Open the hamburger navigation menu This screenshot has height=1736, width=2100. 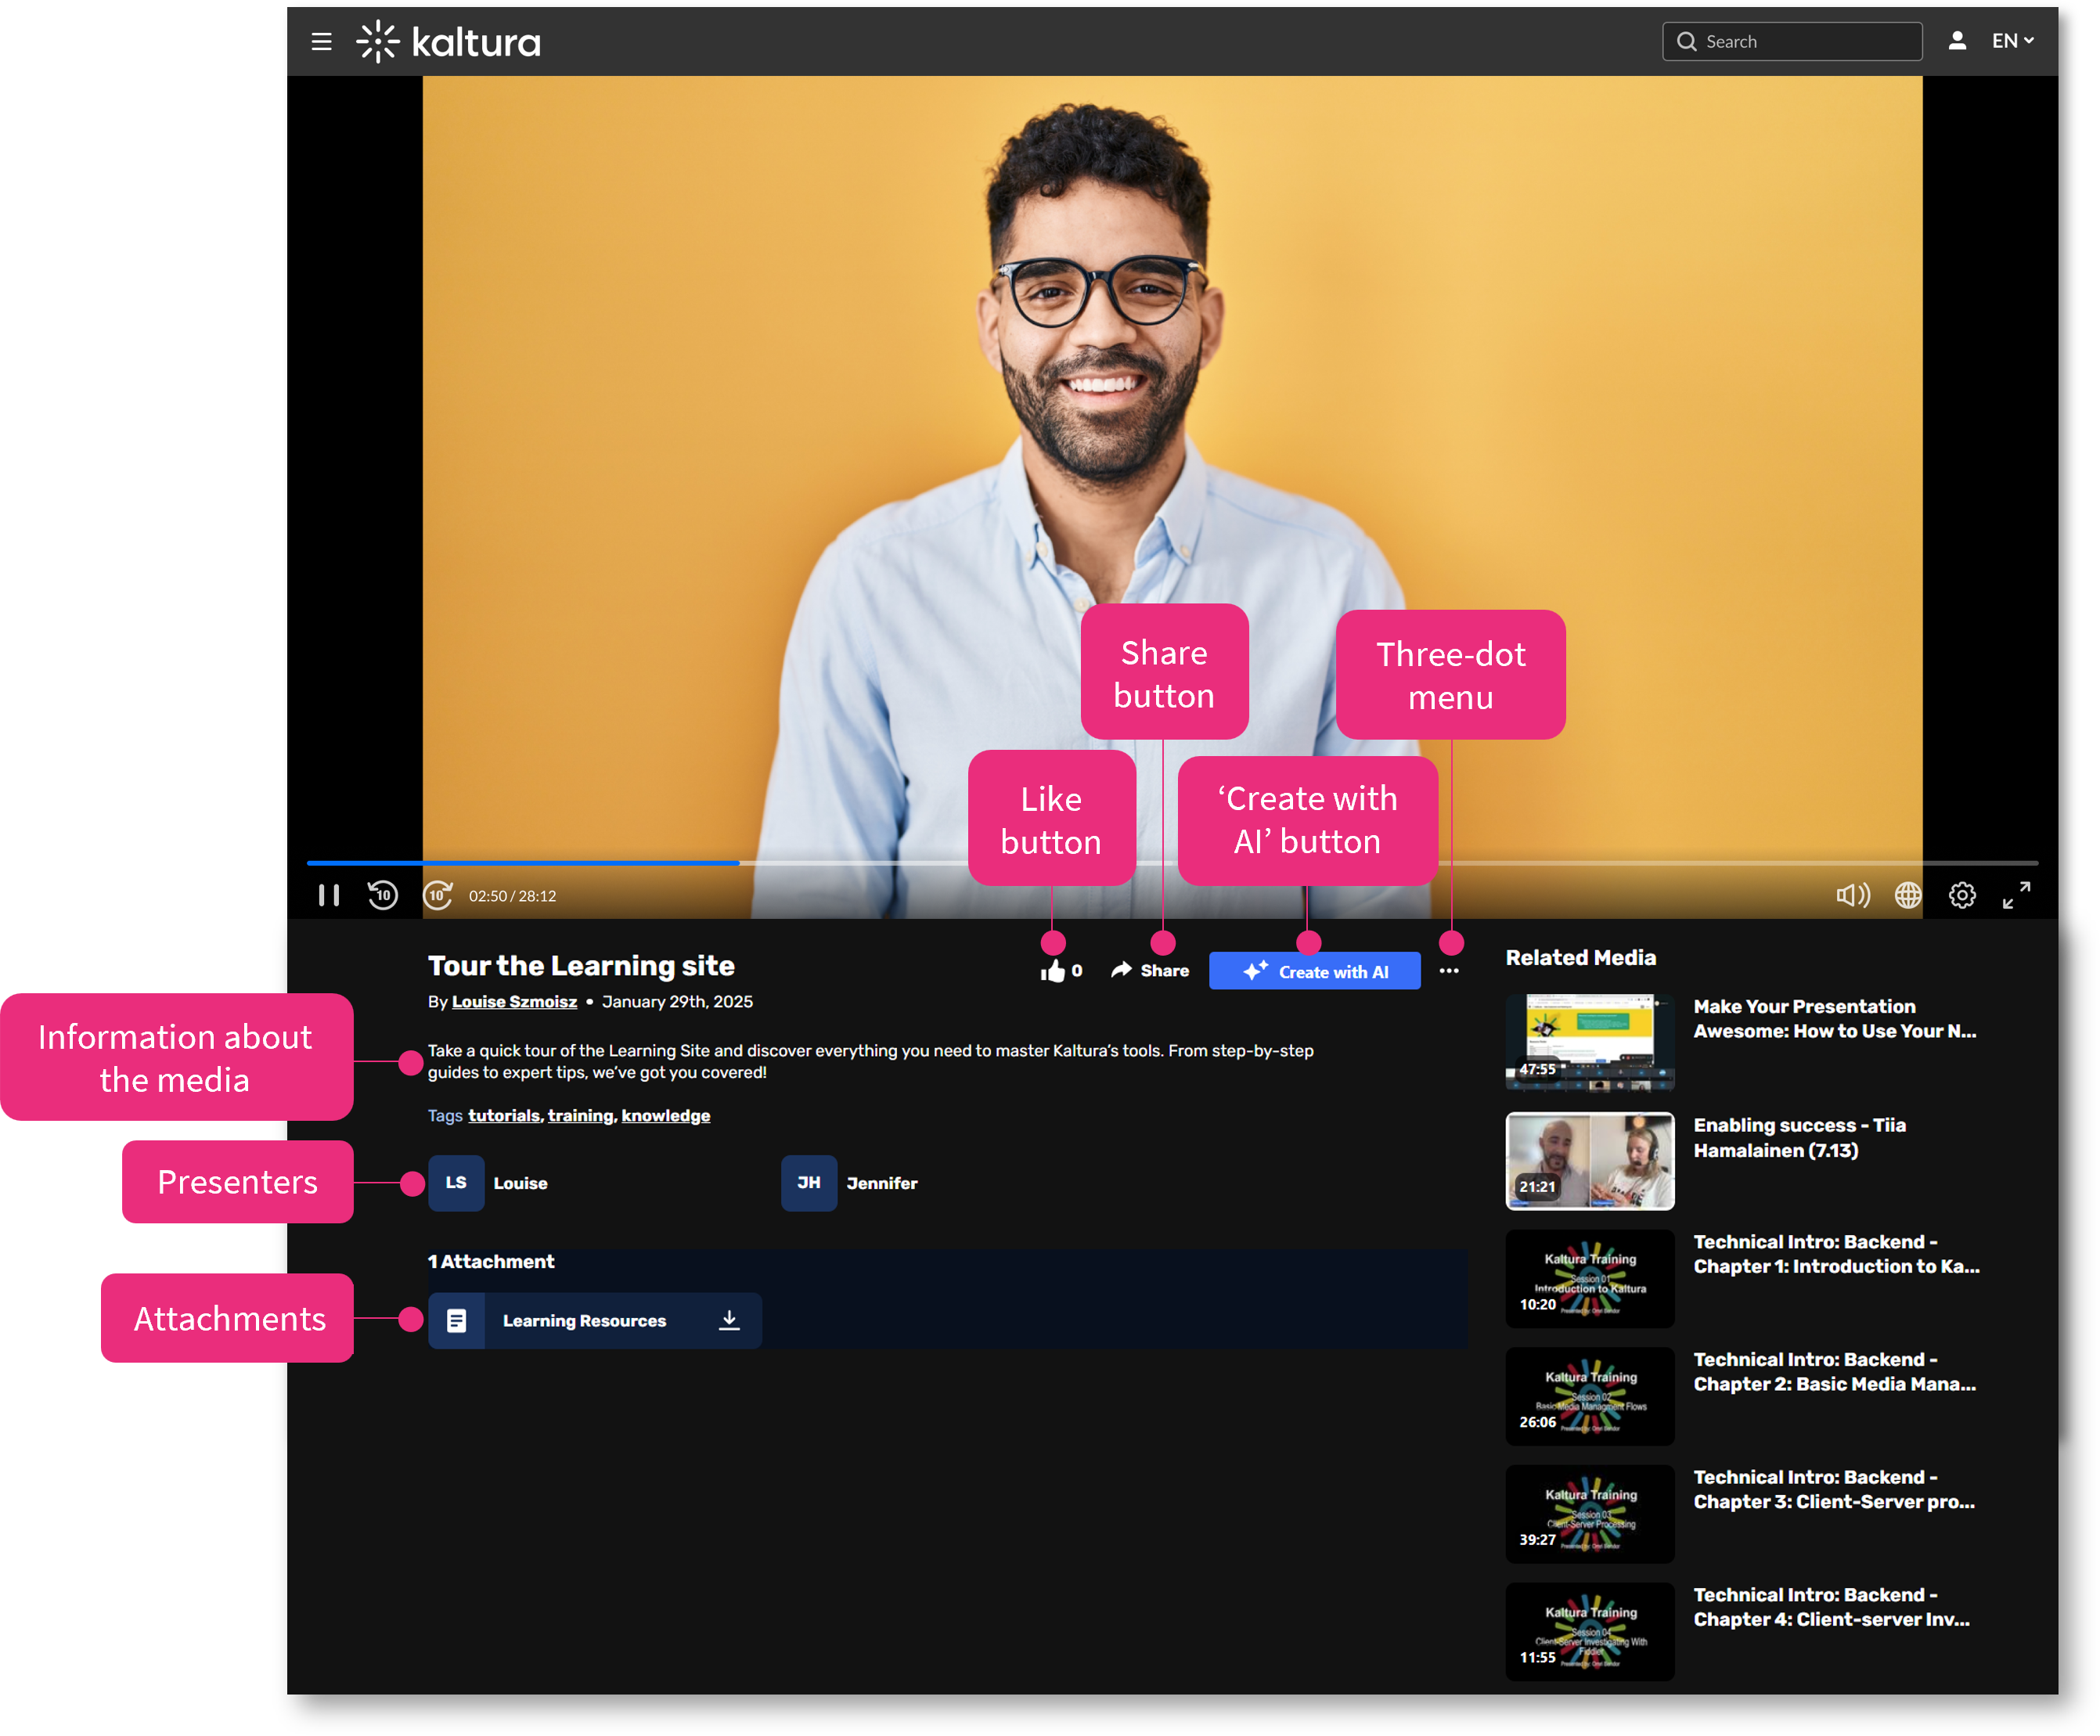coord(321,41)
